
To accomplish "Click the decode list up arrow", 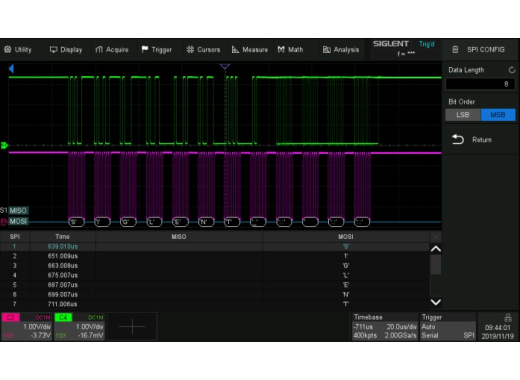I will point(436,249).
